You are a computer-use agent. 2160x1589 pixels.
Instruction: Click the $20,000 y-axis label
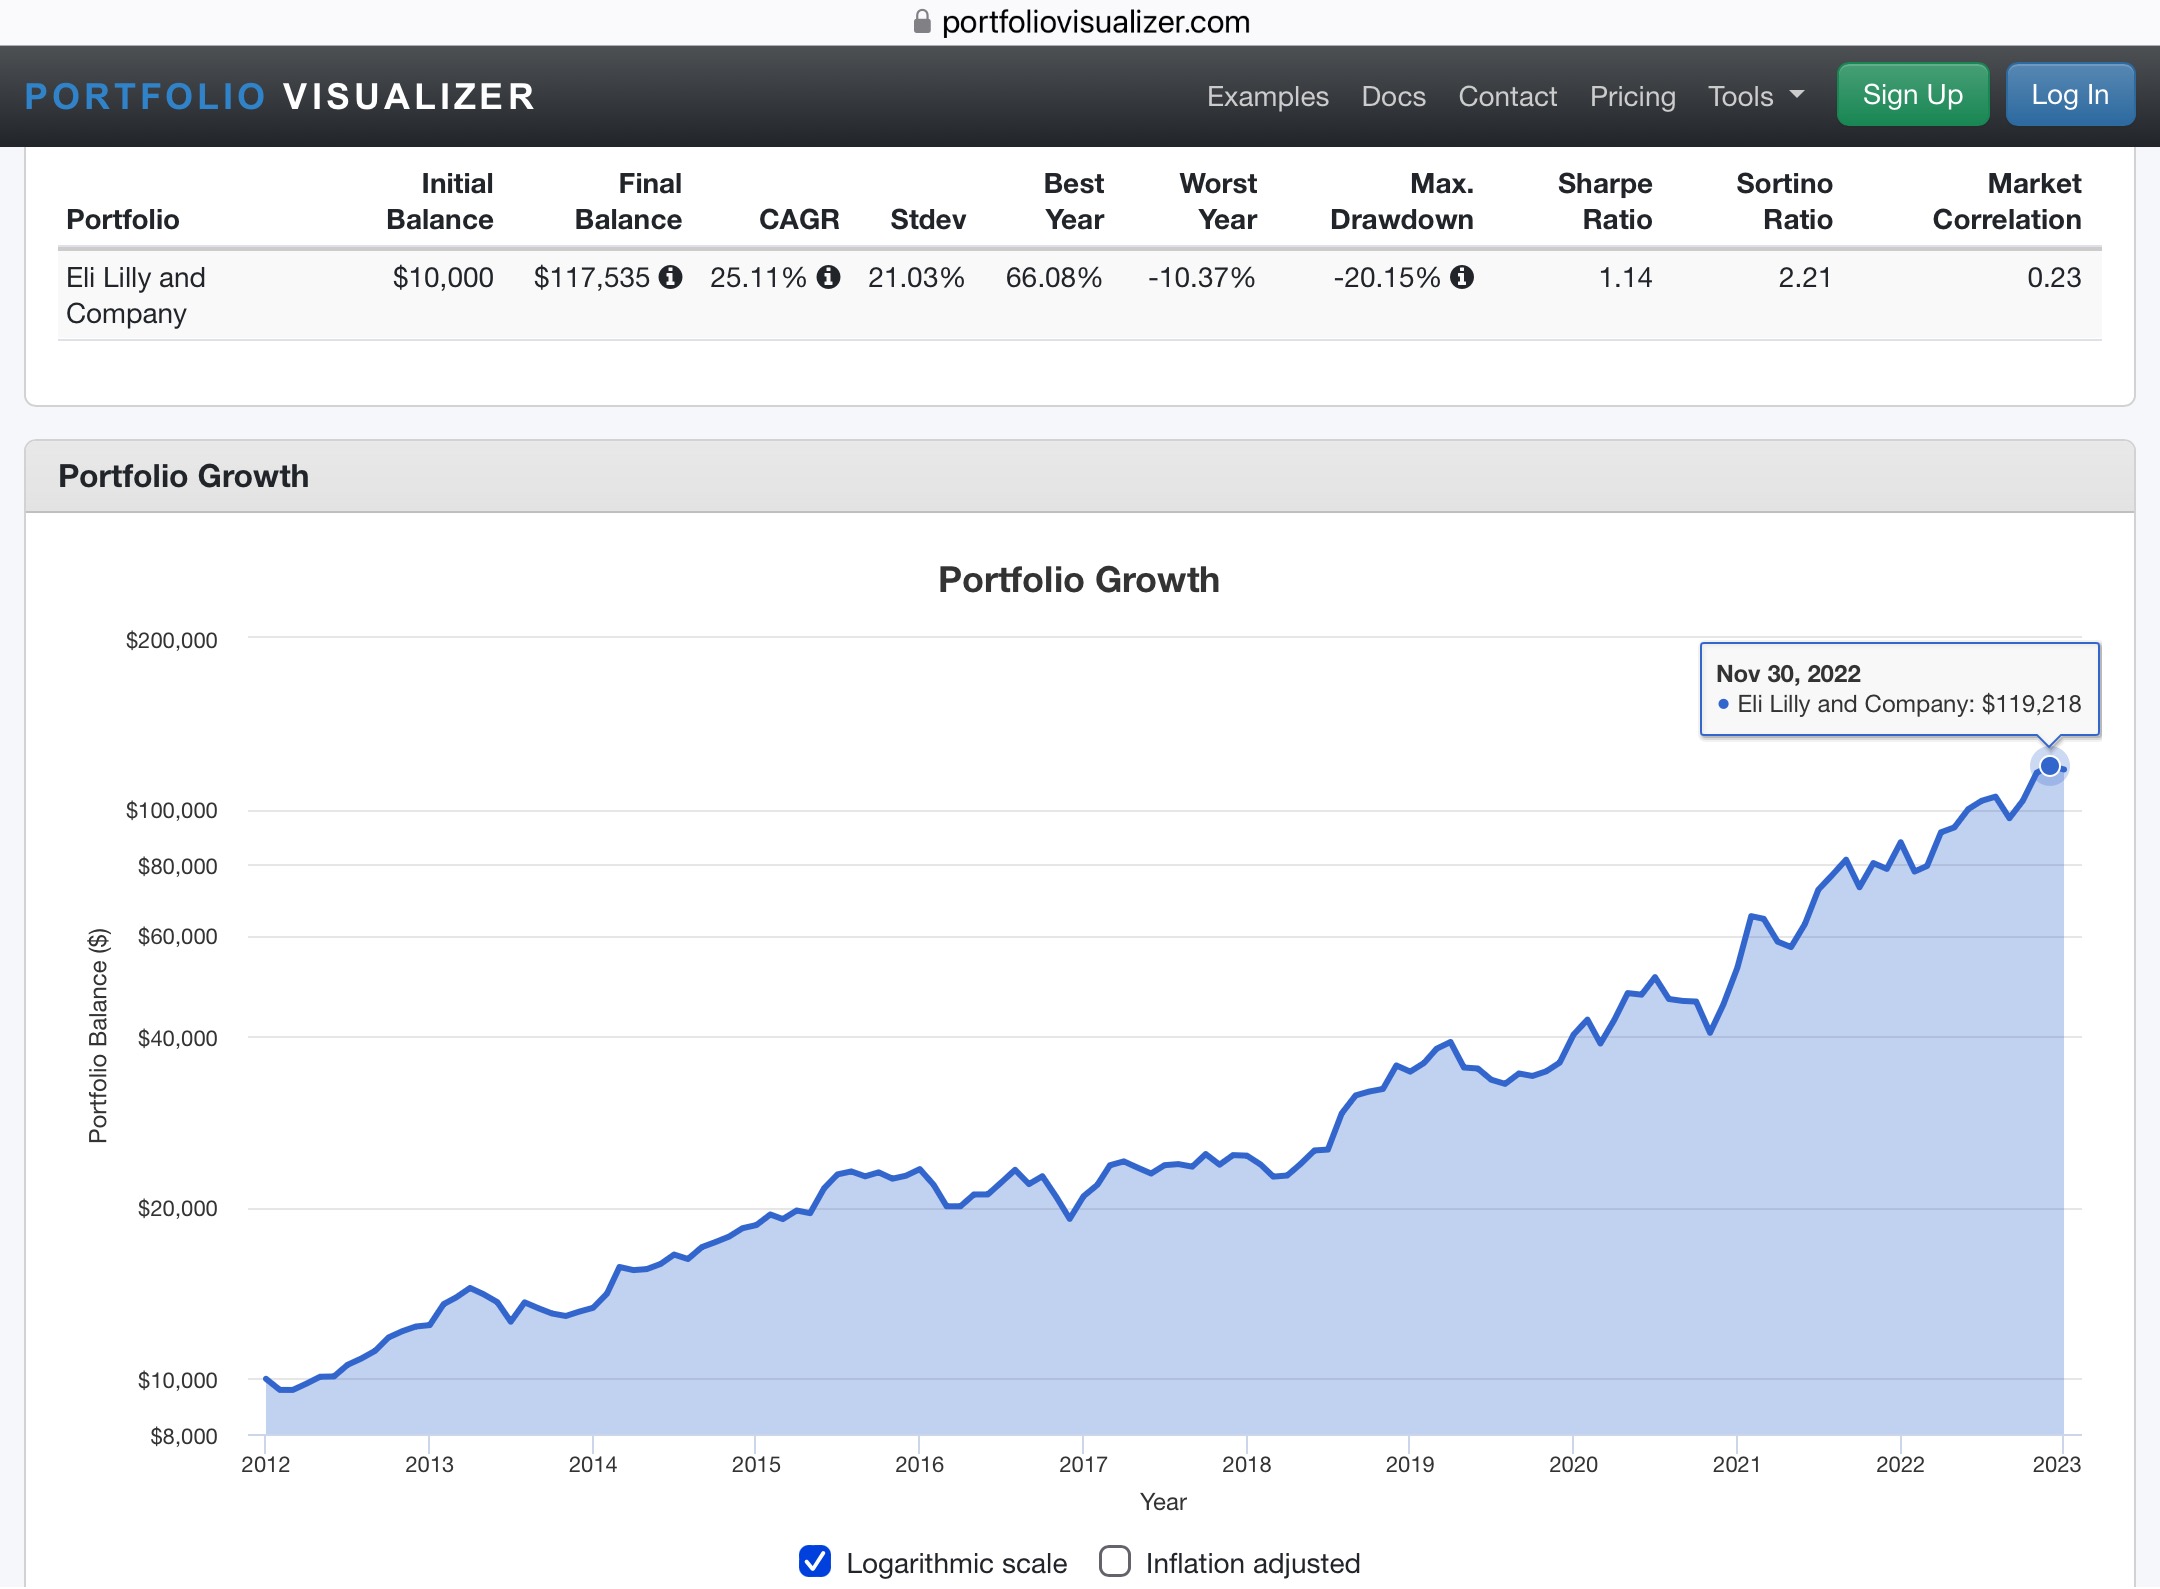pyautogui.click(x=177, y=1208)
